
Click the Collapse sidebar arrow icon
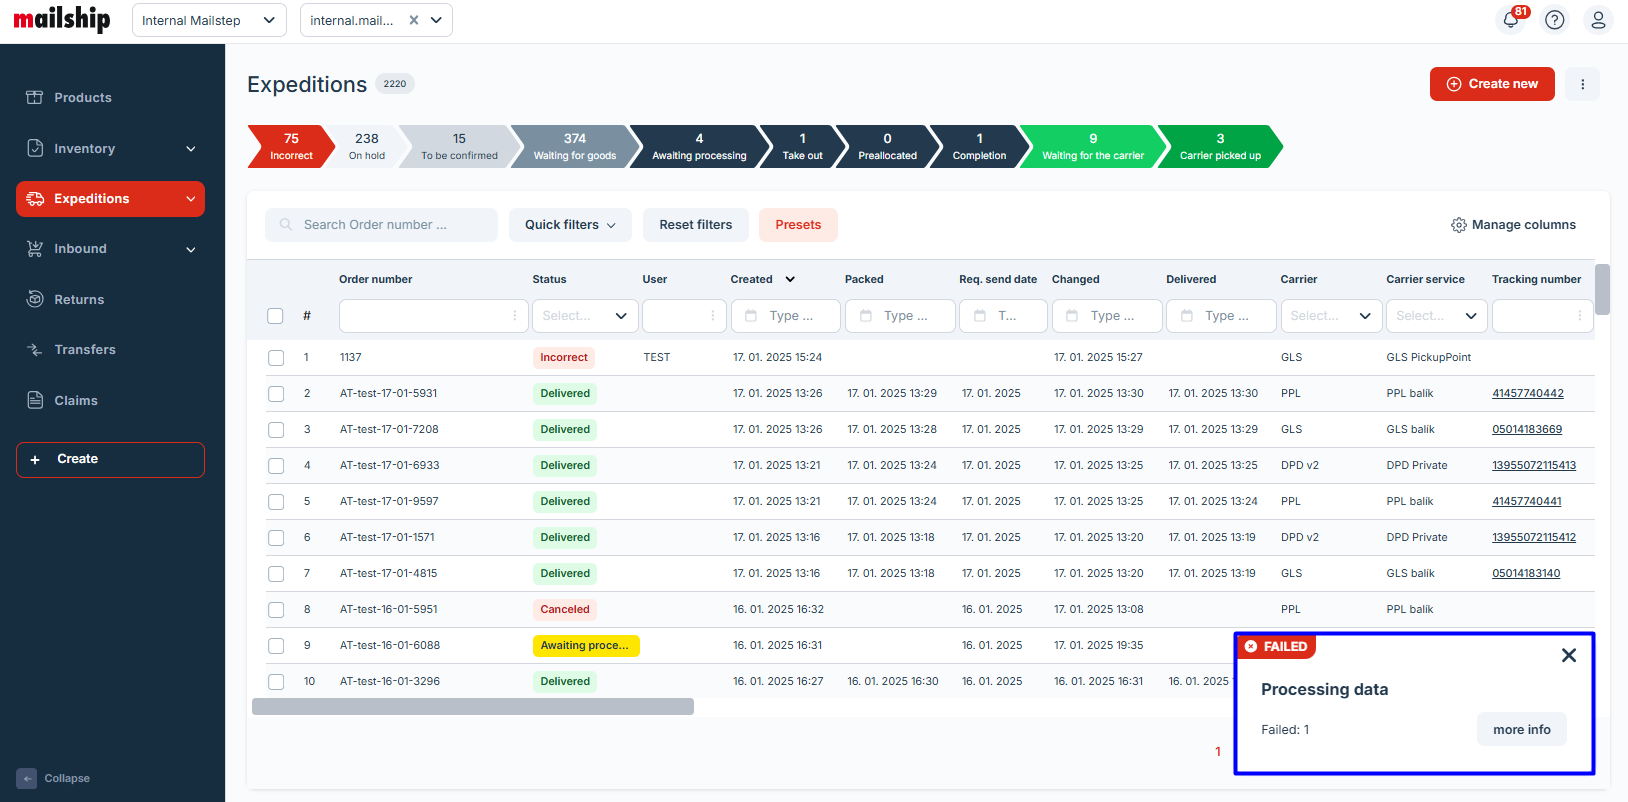click(27, 778)
